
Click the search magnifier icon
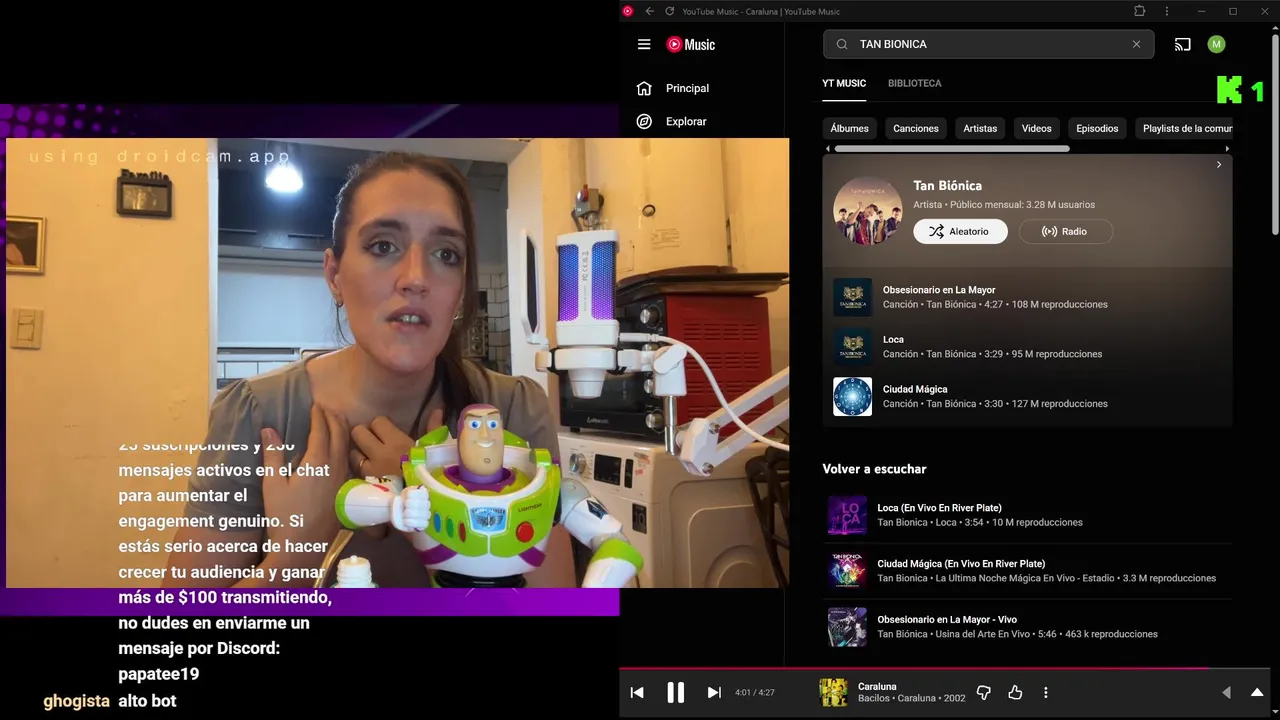pos(842,44)
